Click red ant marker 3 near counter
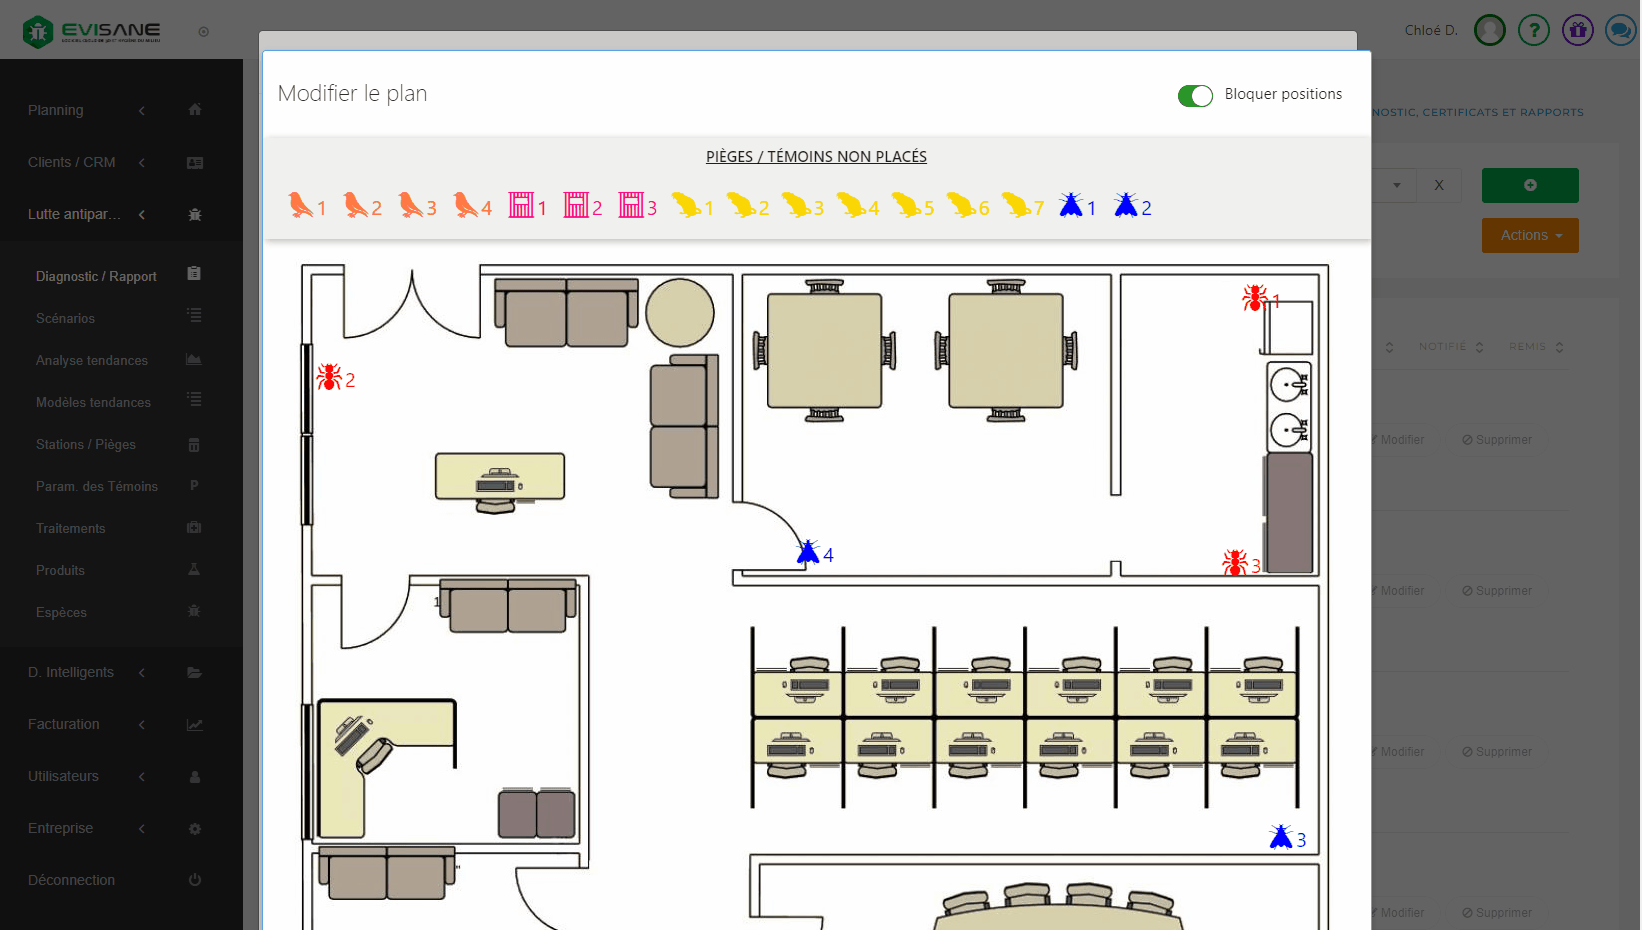This screenshot has height=930, width=1642. (1235, 563)
